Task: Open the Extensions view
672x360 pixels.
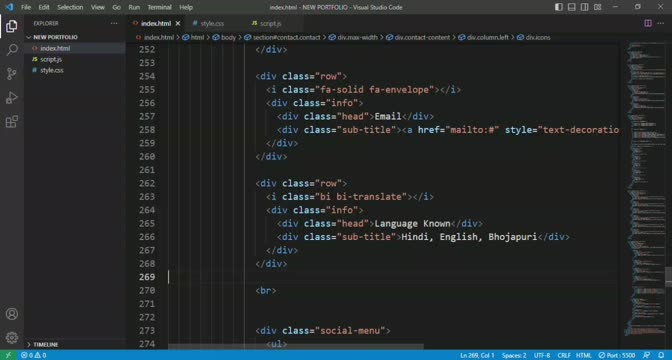Action: pos(12,122)
